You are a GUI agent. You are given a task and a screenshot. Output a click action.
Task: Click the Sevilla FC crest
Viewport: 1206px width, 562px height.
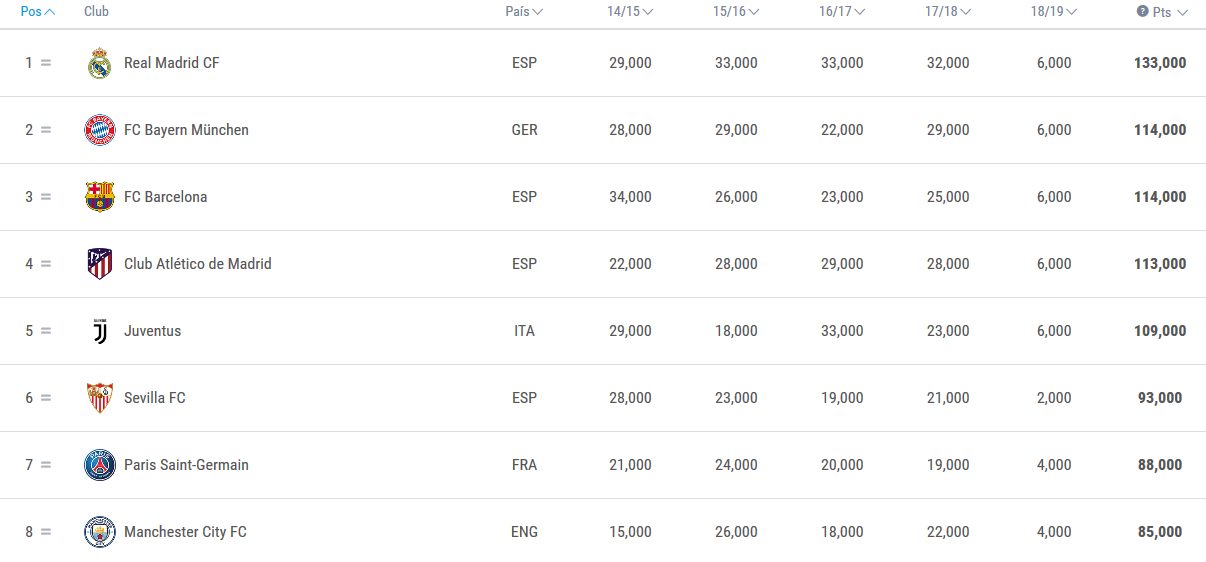(99, 398)
